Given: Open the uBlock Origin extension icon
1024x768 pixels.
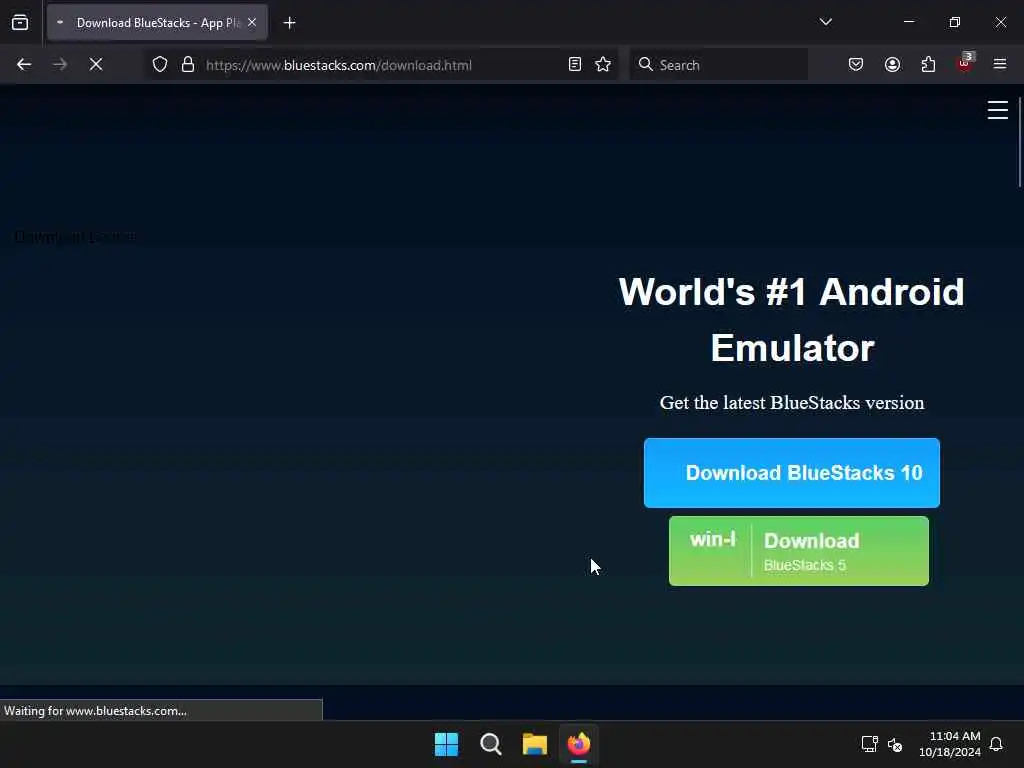Looking at the screenshot, I should point(965,63).
